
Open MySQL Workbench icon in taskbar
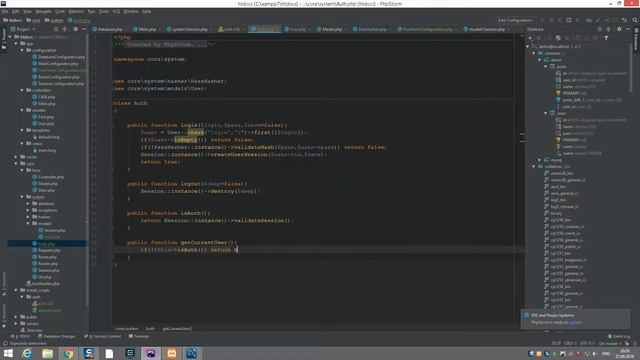click(x=192, y=353)
